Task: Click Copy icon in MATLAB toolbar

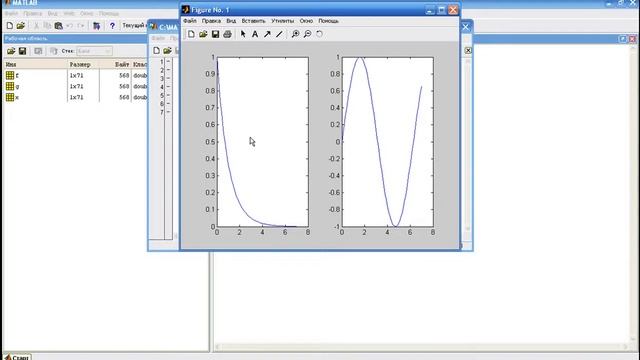Action: 47,26
